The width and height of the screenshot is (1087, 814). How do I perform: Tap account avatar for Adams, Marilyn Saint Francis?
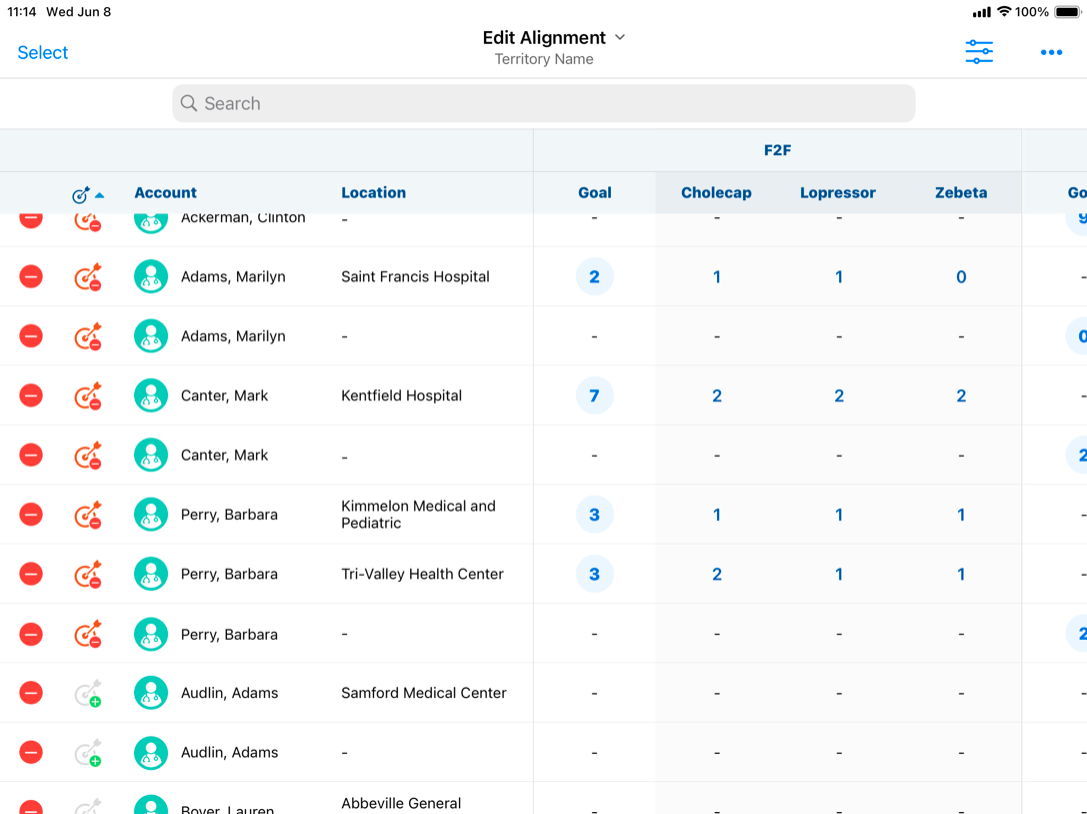point(151,277)
